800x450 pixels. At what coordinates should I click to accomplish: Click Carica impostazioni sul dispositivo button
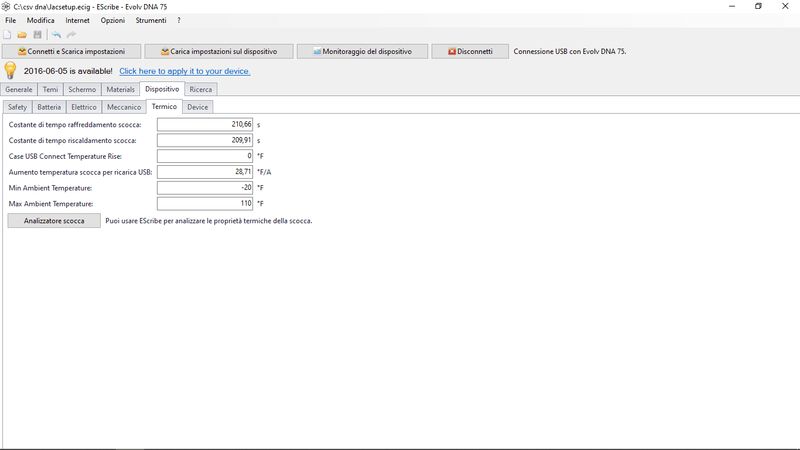[x=219, y=52]
